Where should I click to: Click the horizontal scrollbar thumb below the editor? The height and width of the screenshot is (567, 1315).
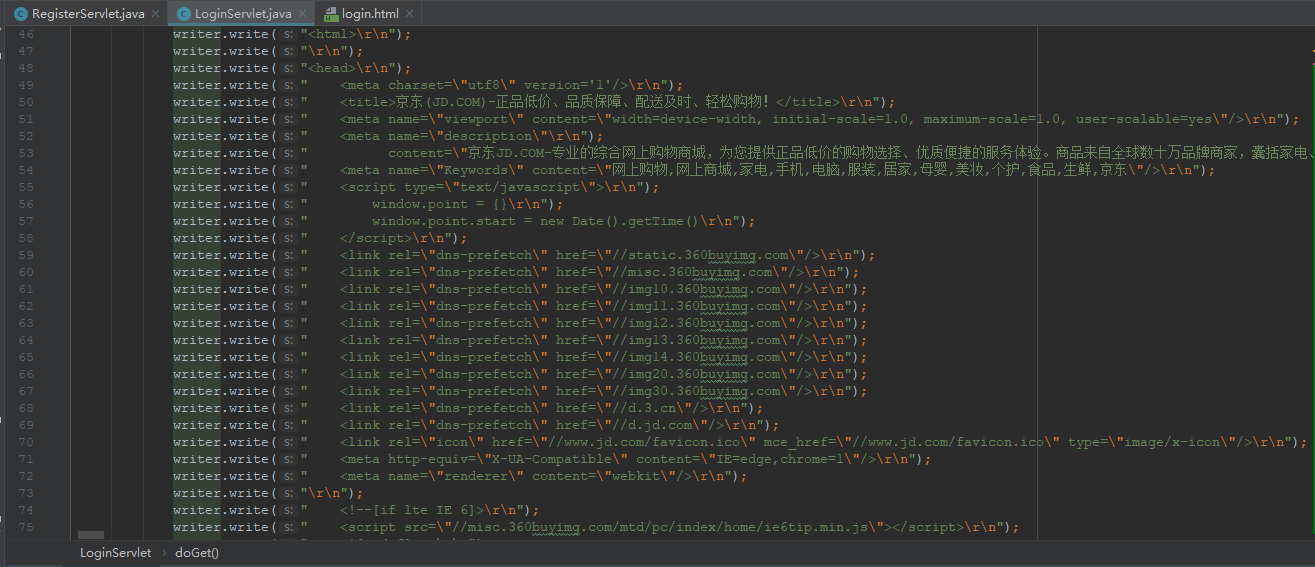(91, 536)
